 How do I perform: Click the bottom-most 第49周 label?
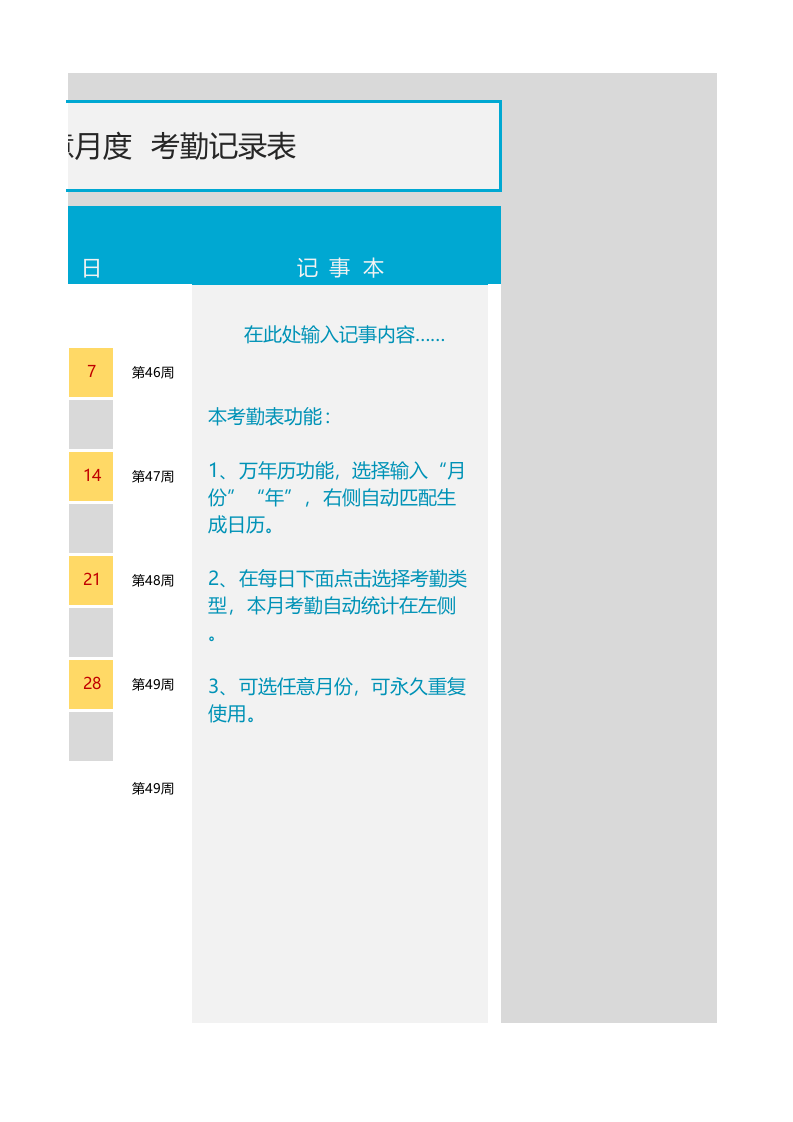pos(152,789)
